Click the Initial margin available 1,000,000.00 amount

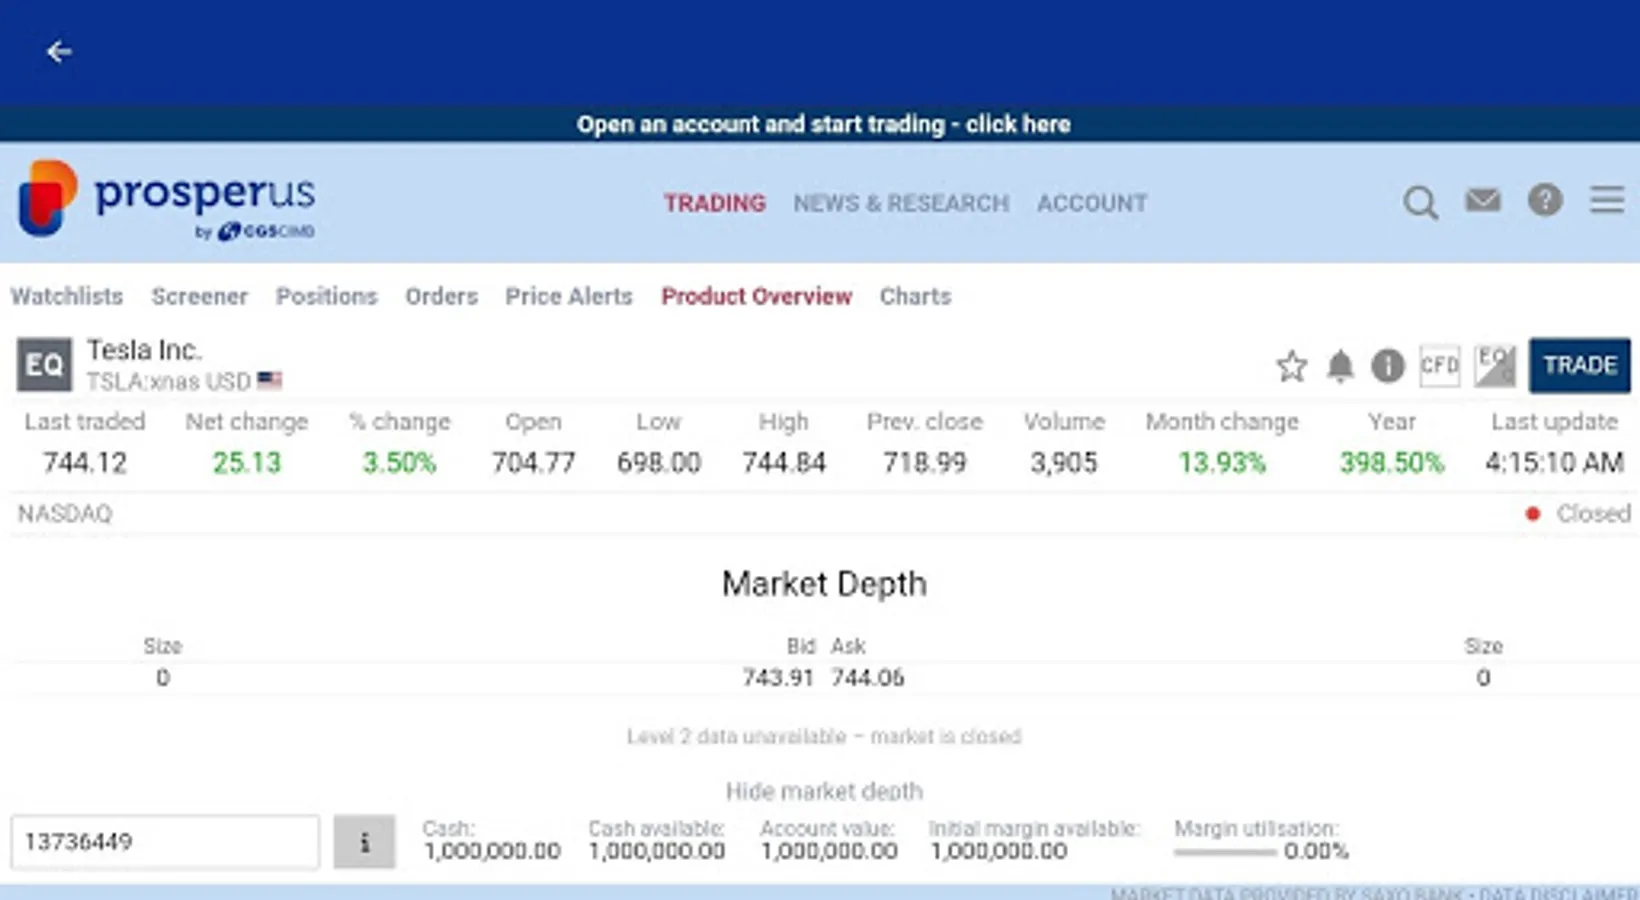[x=999, y=852]
